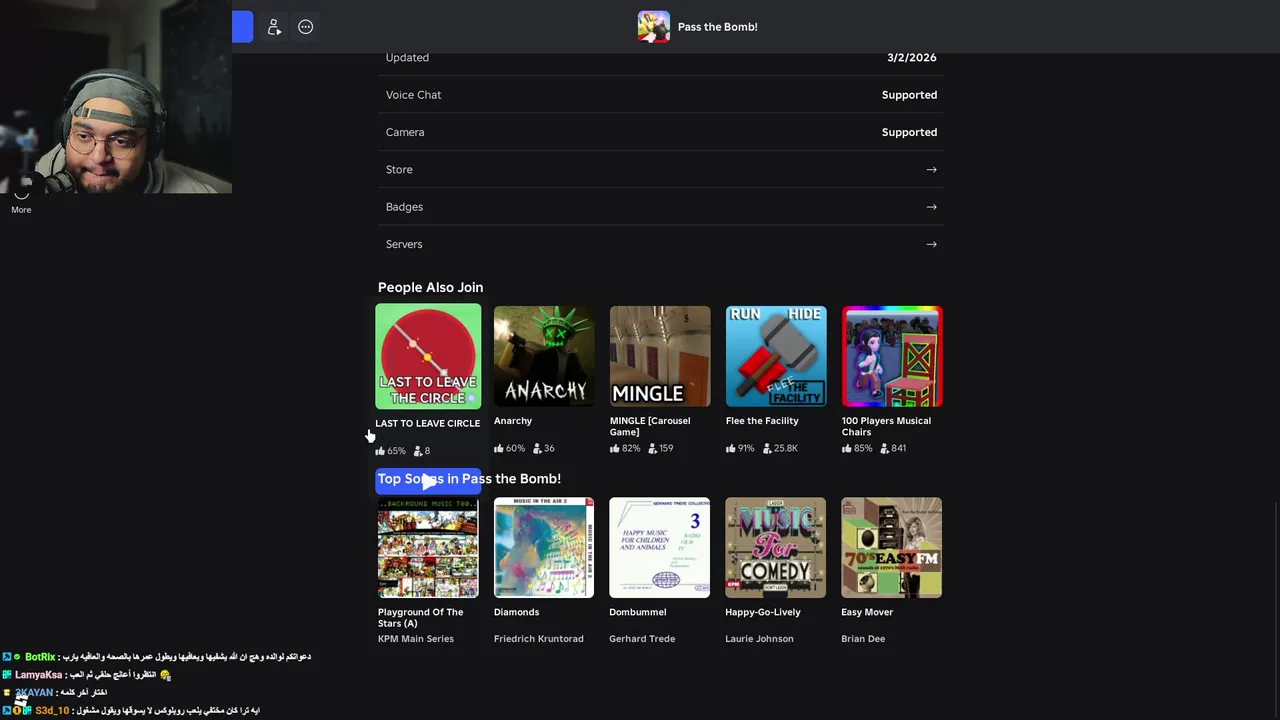Screen dimensions: 1280x720
Task: Click the thumbs-up icon beside 85%
Action: pos(847,448)
